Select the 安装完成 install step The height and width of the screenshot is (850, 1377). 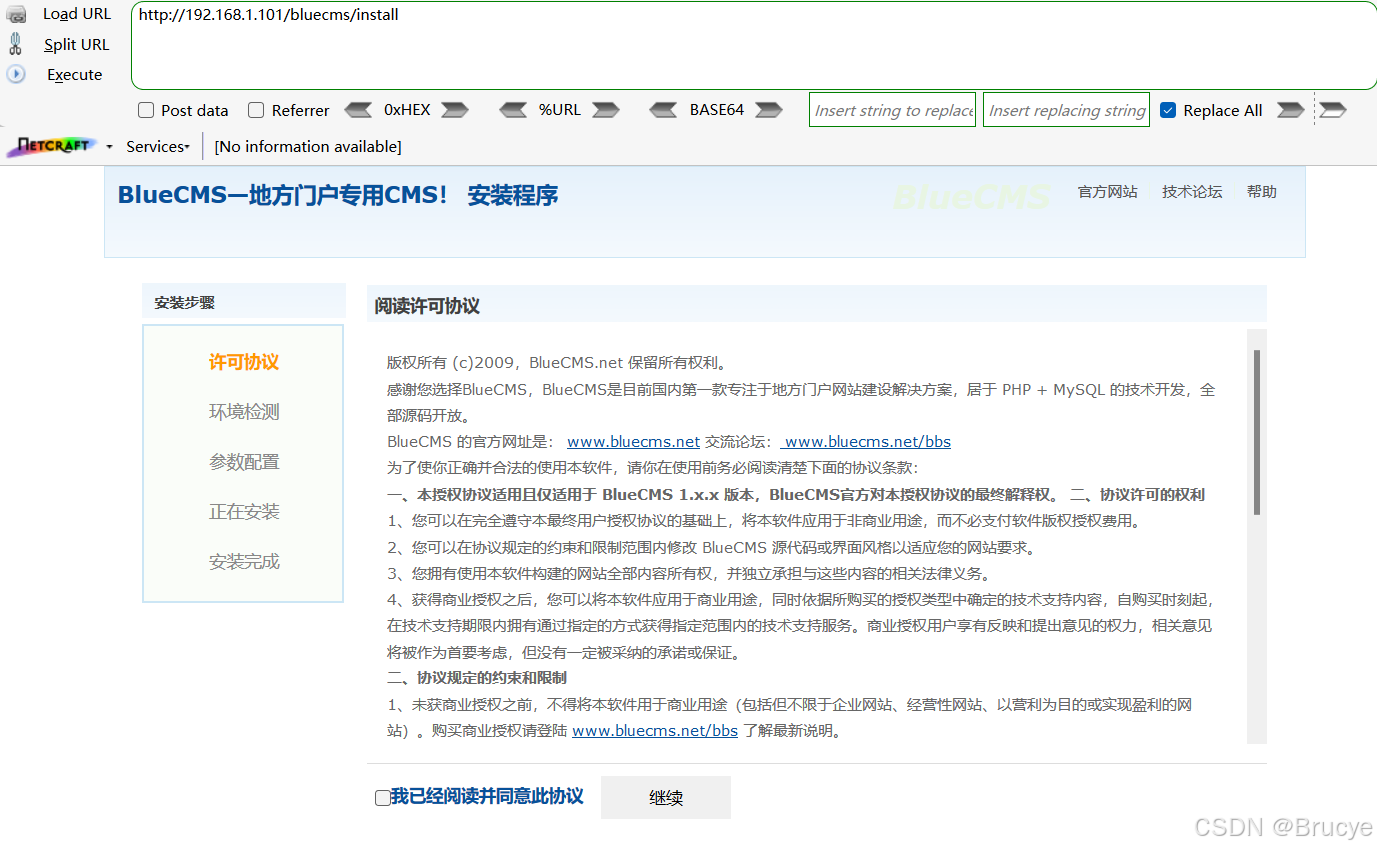pyautogui.click(x=244, y=562)
